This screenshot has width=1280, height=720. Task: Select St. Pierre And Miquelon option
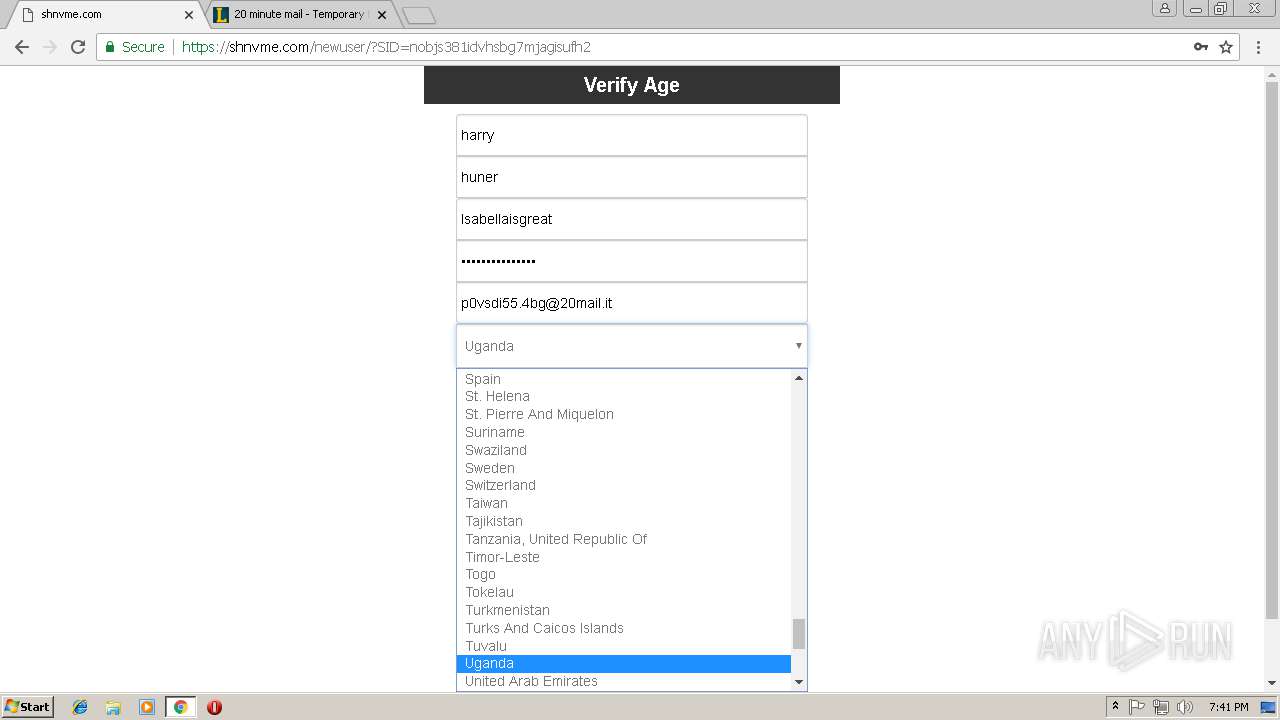click(x=624, y=414)
